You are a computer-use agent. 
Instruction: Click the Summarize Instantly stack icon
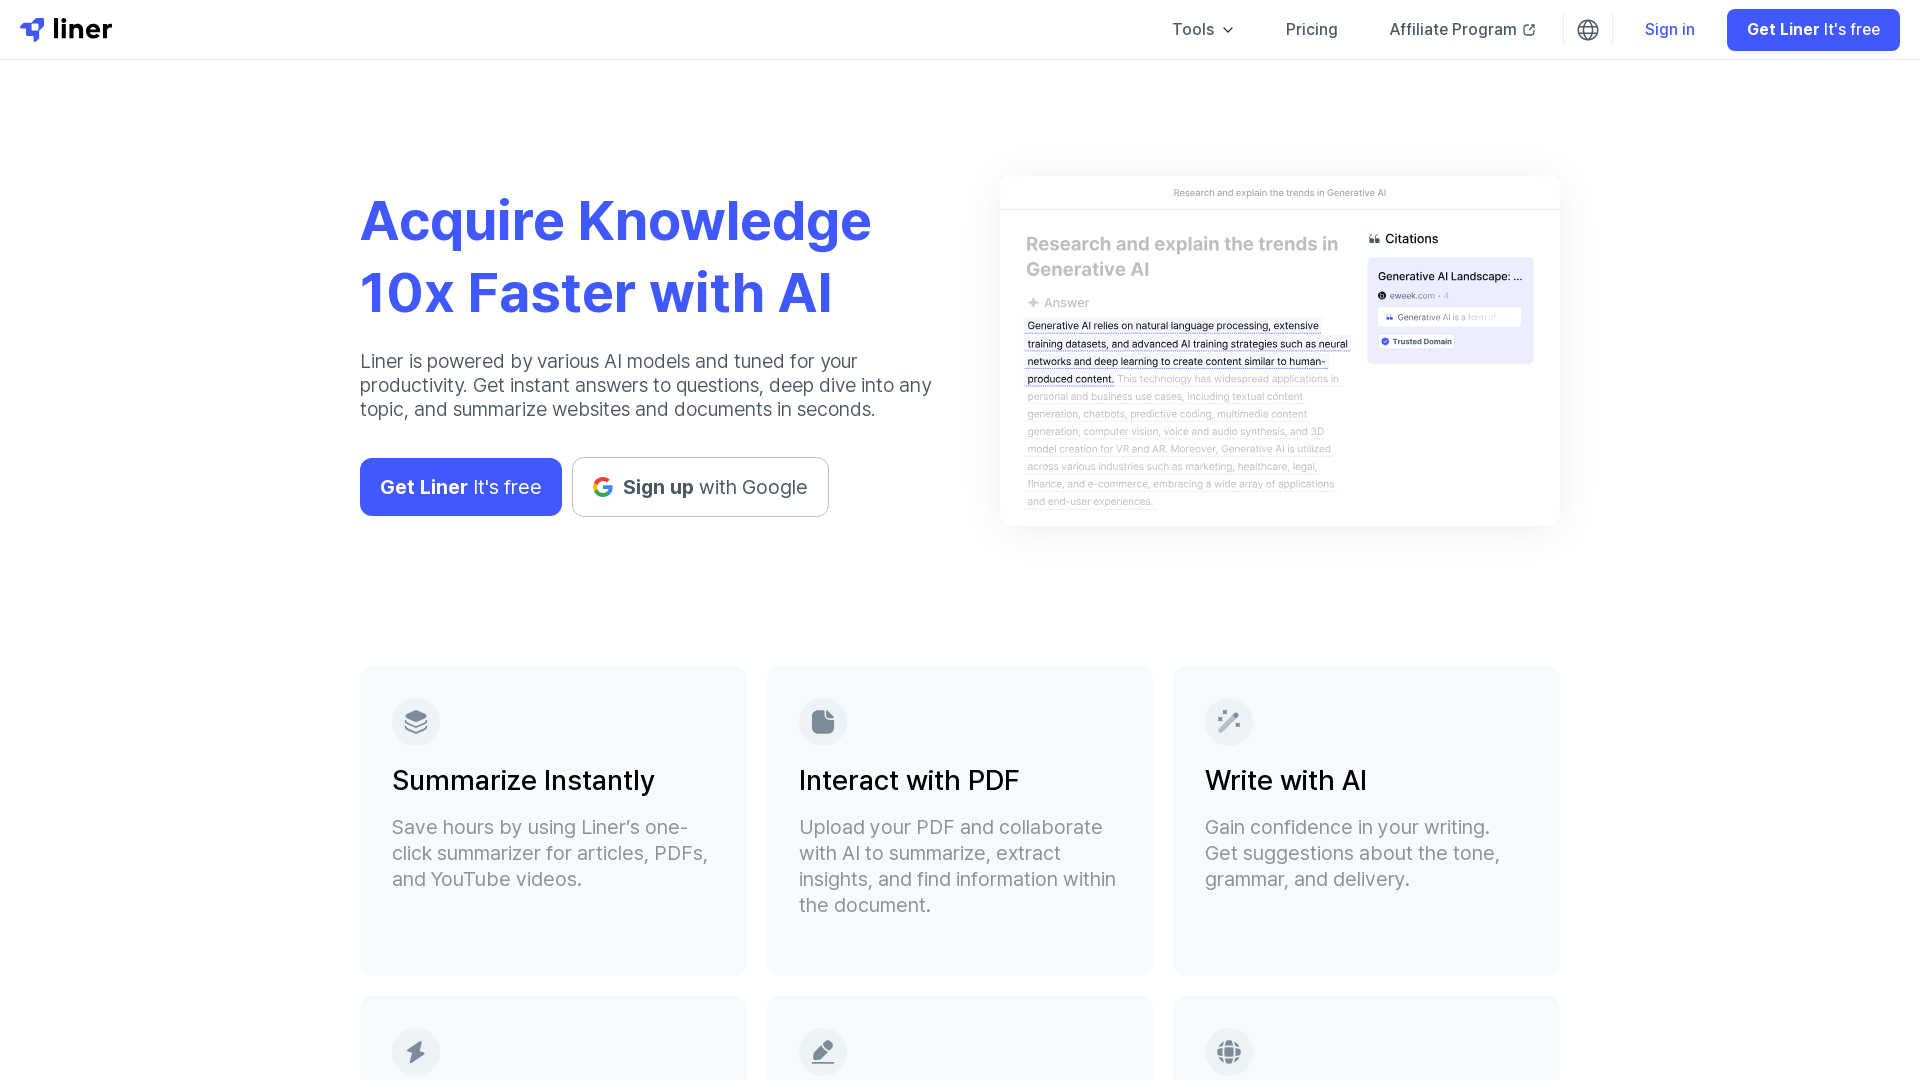(x=416, y=722)
